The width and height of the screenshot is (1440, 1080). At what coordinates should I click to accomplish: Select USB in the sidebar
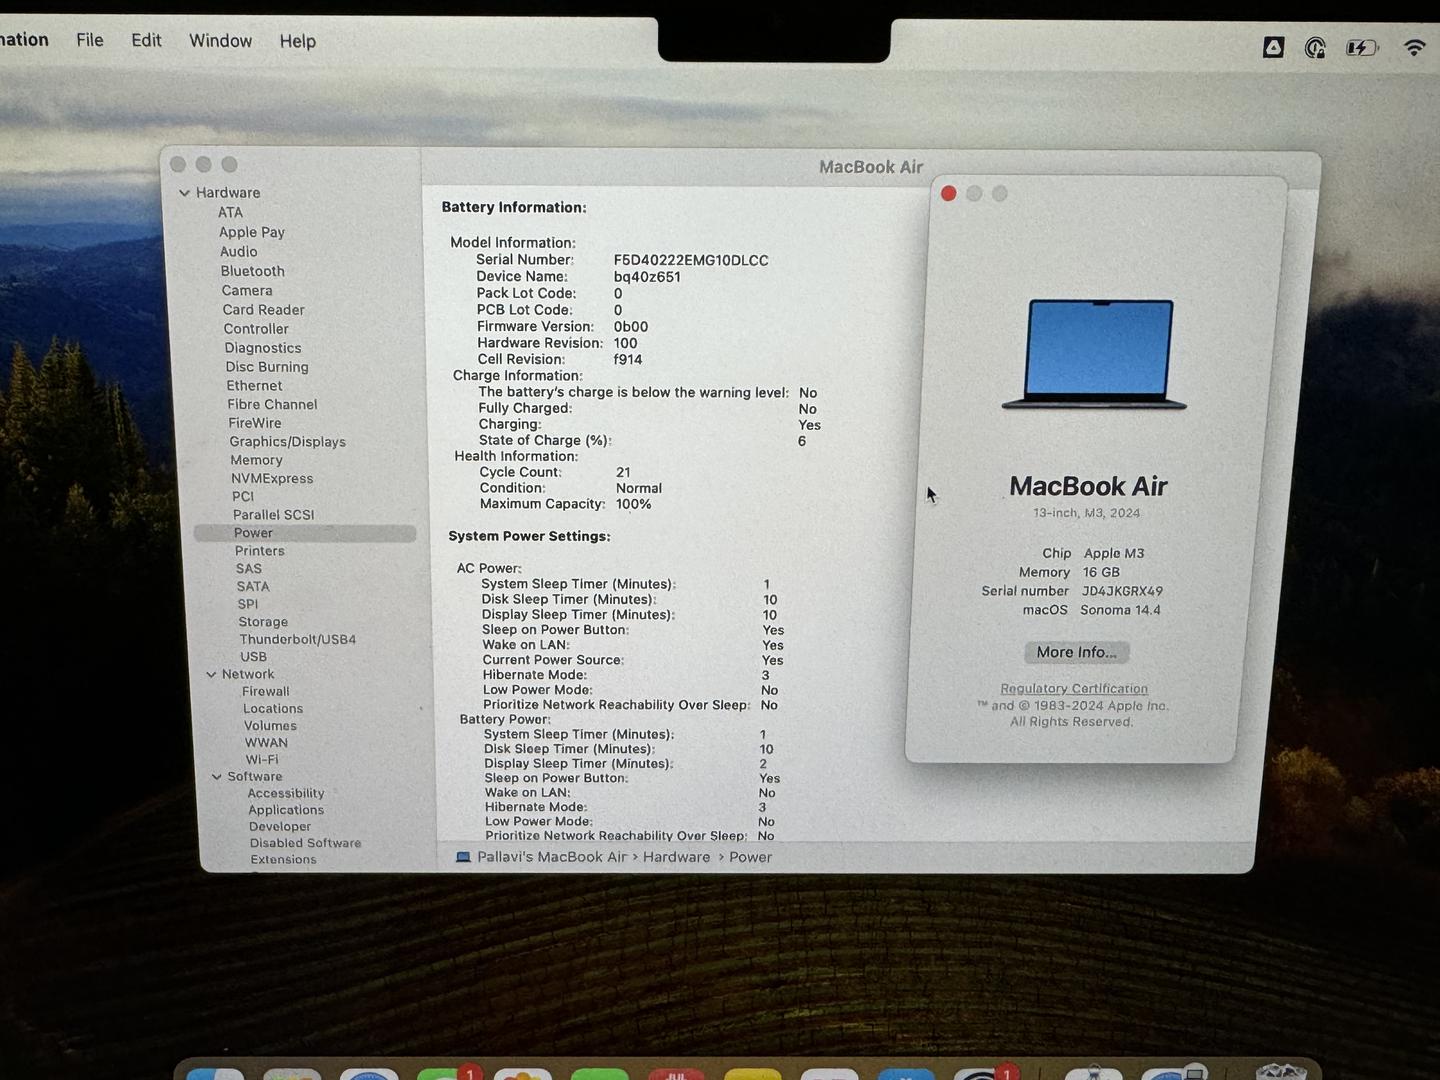coord(254,657)
